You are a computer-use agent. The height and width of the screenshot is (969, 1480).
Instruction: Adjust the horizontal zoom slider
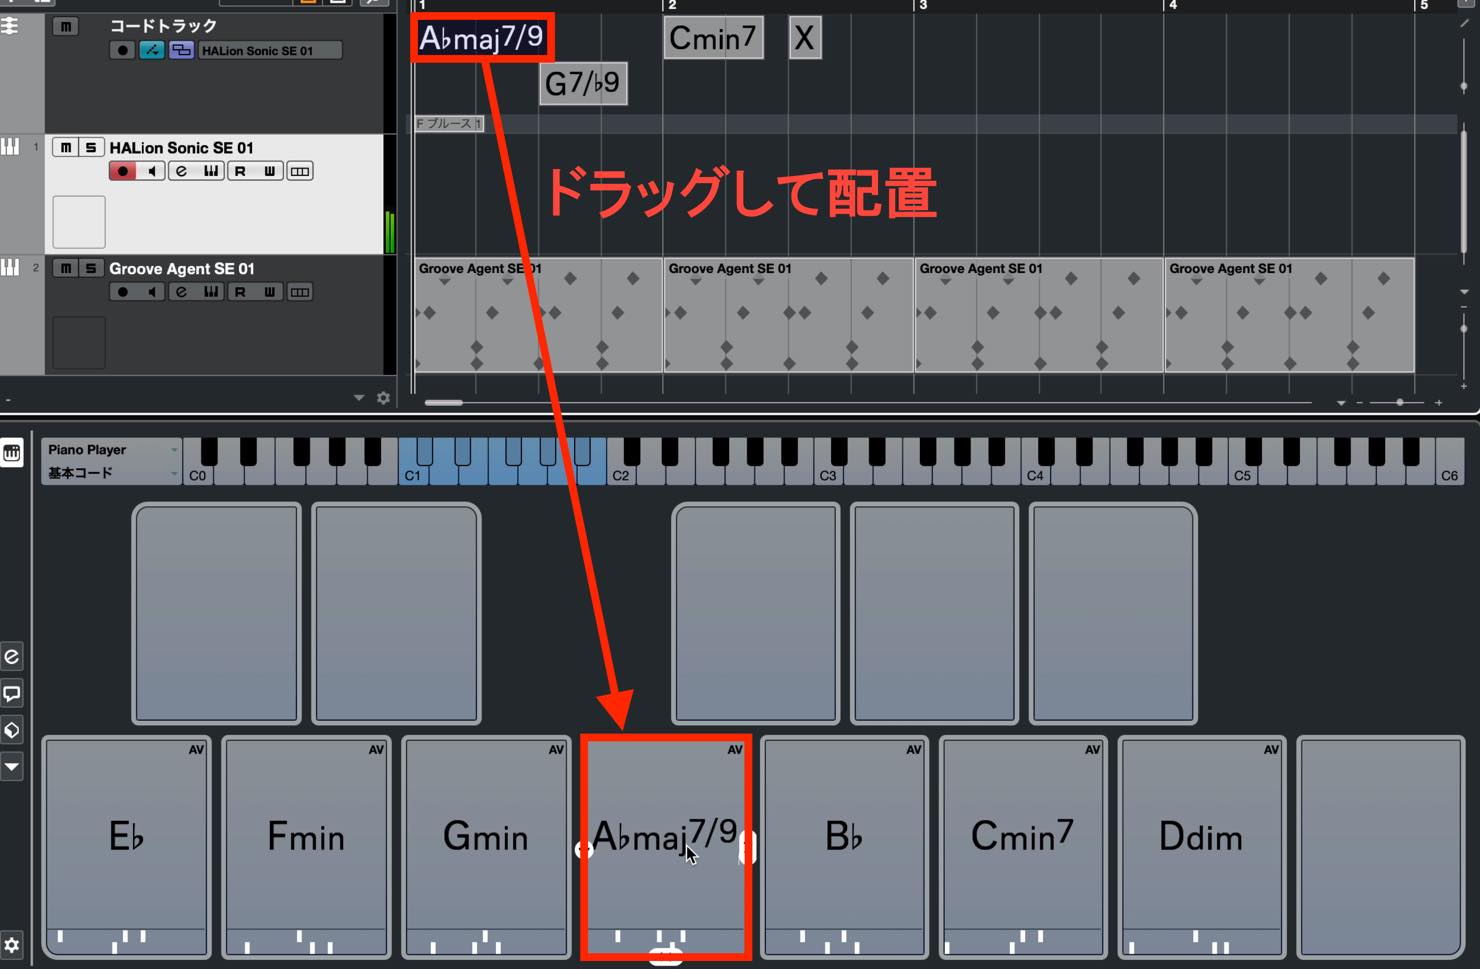pos(1399,402)
